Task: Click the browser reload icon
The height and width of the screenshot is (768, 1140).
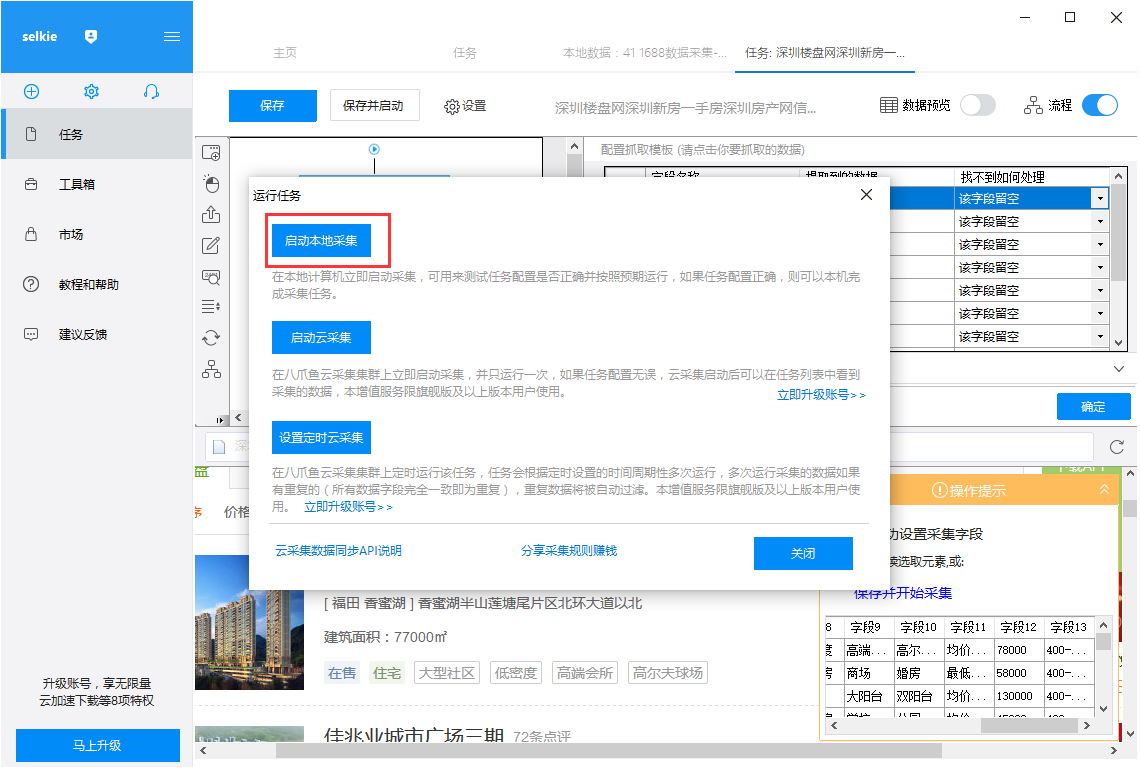Action: point(1117,447)
